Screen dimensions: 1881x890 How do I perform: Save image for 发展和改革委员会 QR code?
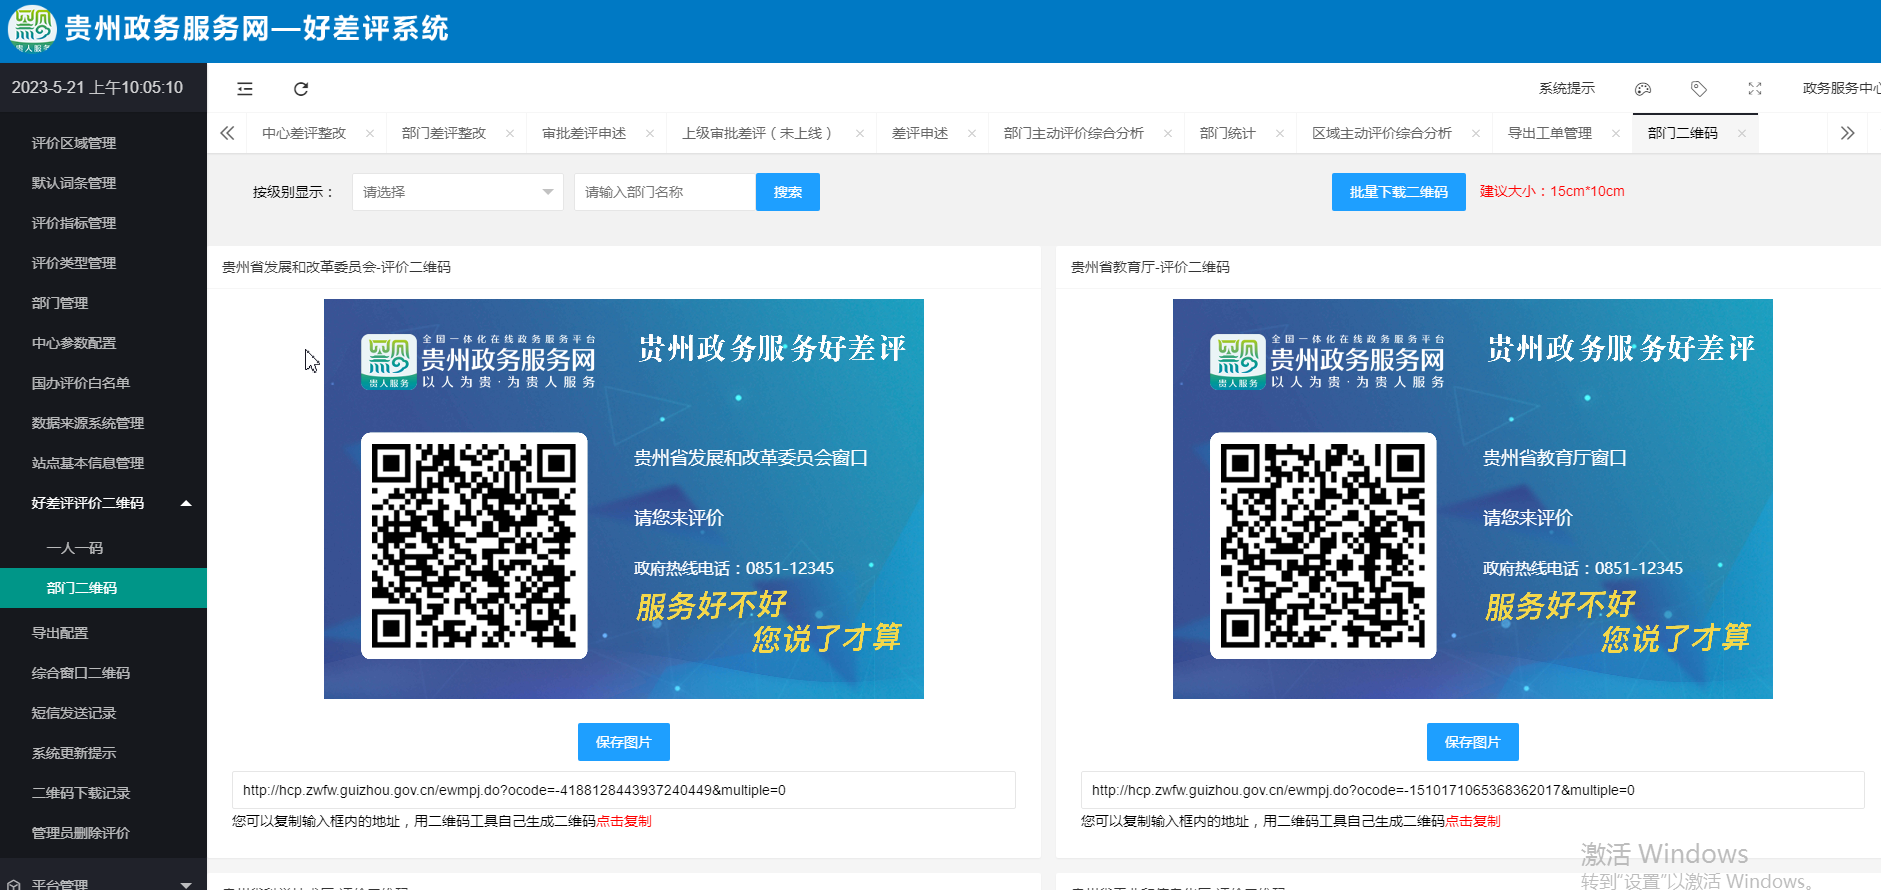(x=624, y=742)
